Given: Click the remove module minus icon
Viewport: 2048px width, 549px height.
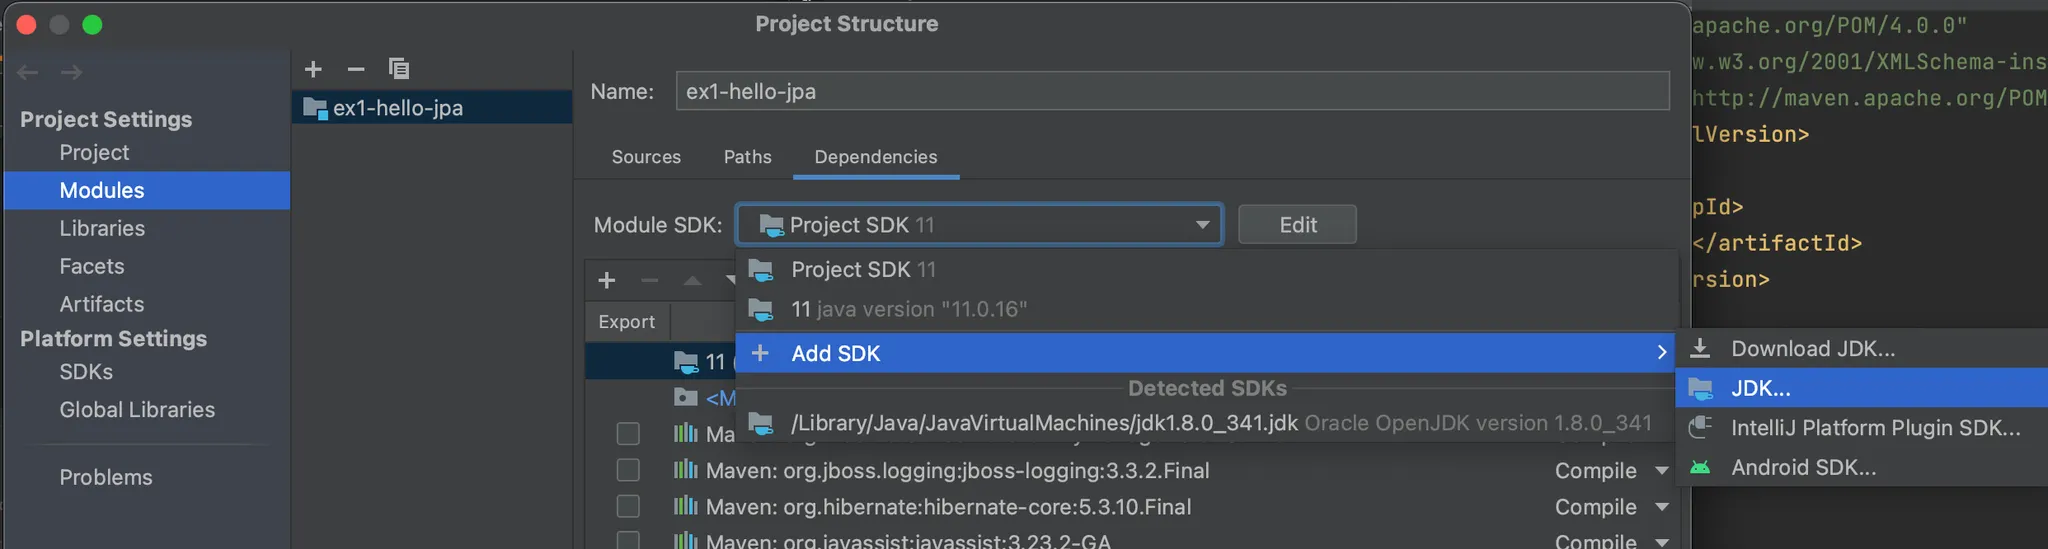Looking at the screenshot, I should (356, 69).
